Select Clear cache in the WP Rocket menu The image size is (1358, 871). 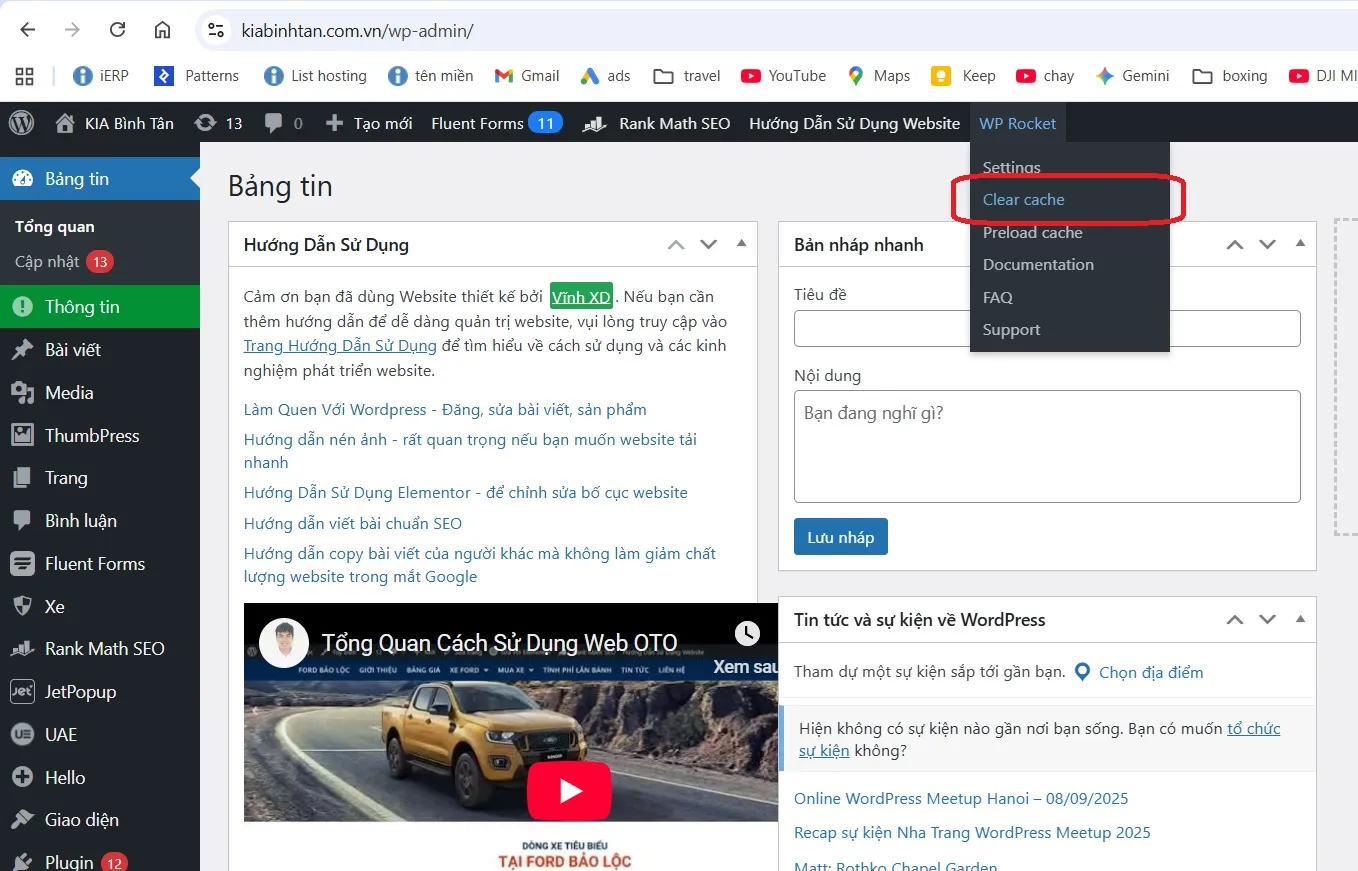tap(1024, 199)
